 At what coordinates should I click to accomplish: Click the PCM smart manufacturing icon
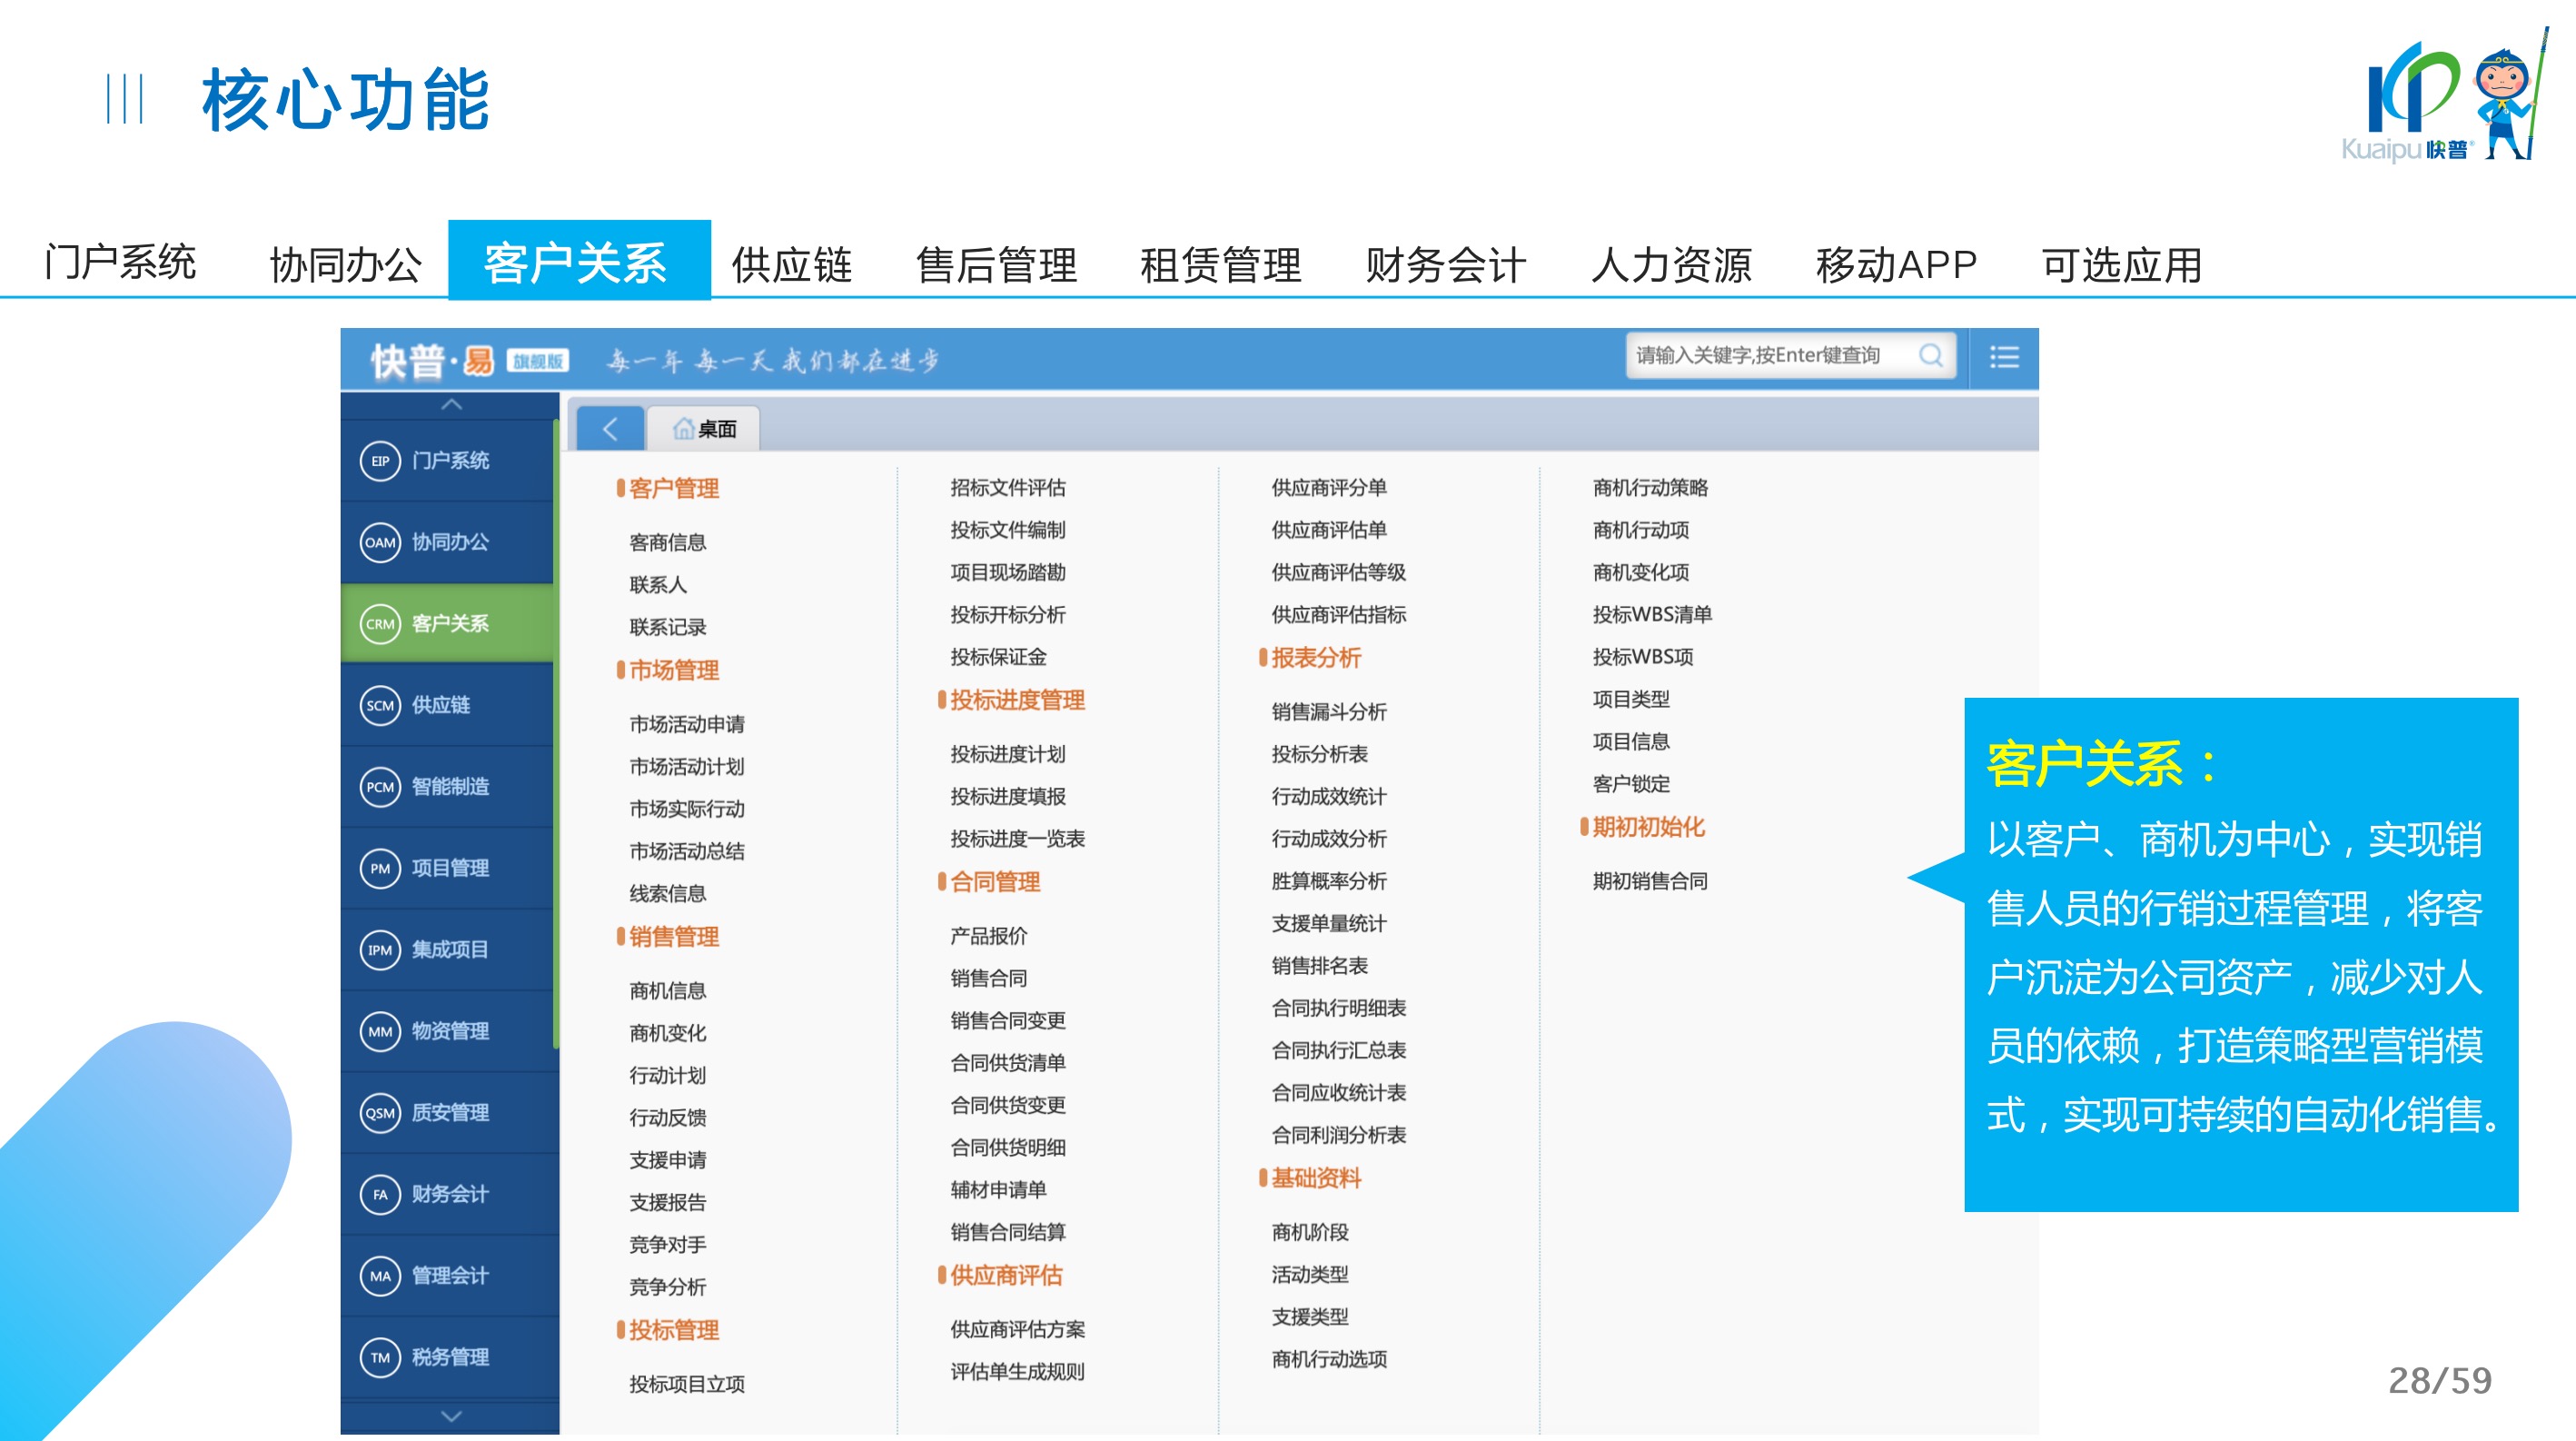[x=380, y=787]
